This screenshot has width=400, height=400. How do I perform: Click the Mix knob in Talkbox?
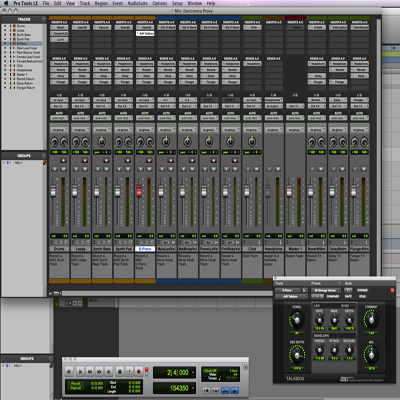(x=371, y=355)
